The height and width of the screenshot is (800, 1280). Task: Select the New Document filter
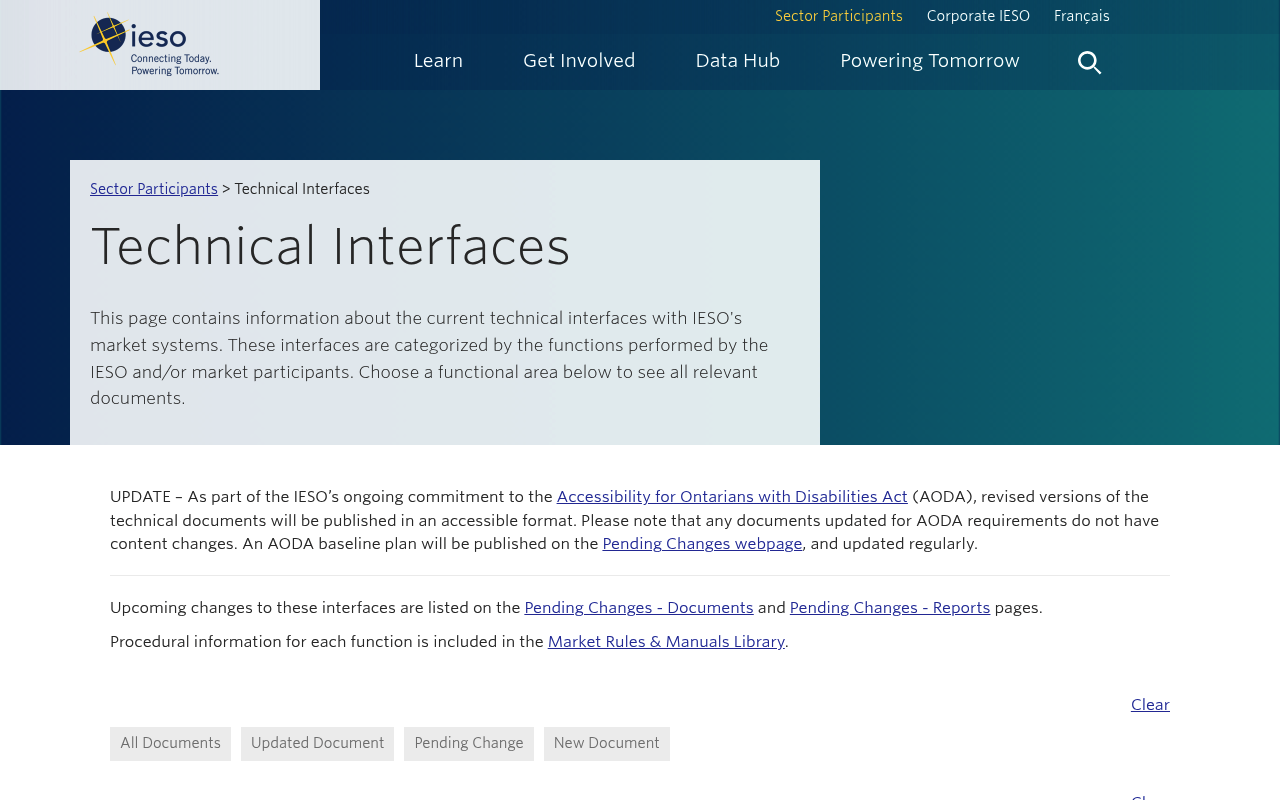coord(607,744)
